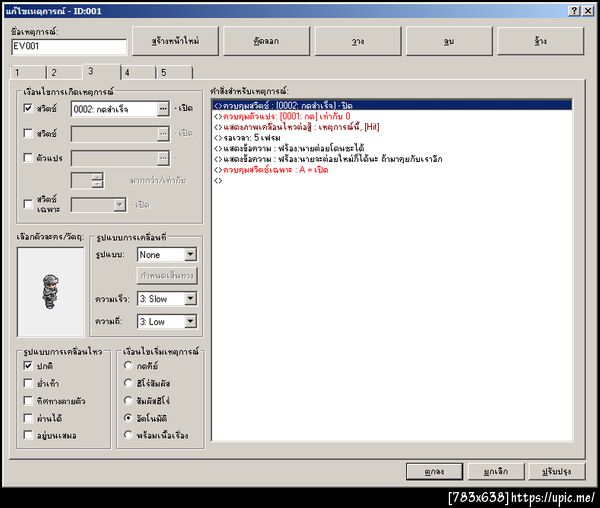600x508 pixels.
Task: Click ellipsis button of the ตัวแปร field
Action: tap(163, 158)
